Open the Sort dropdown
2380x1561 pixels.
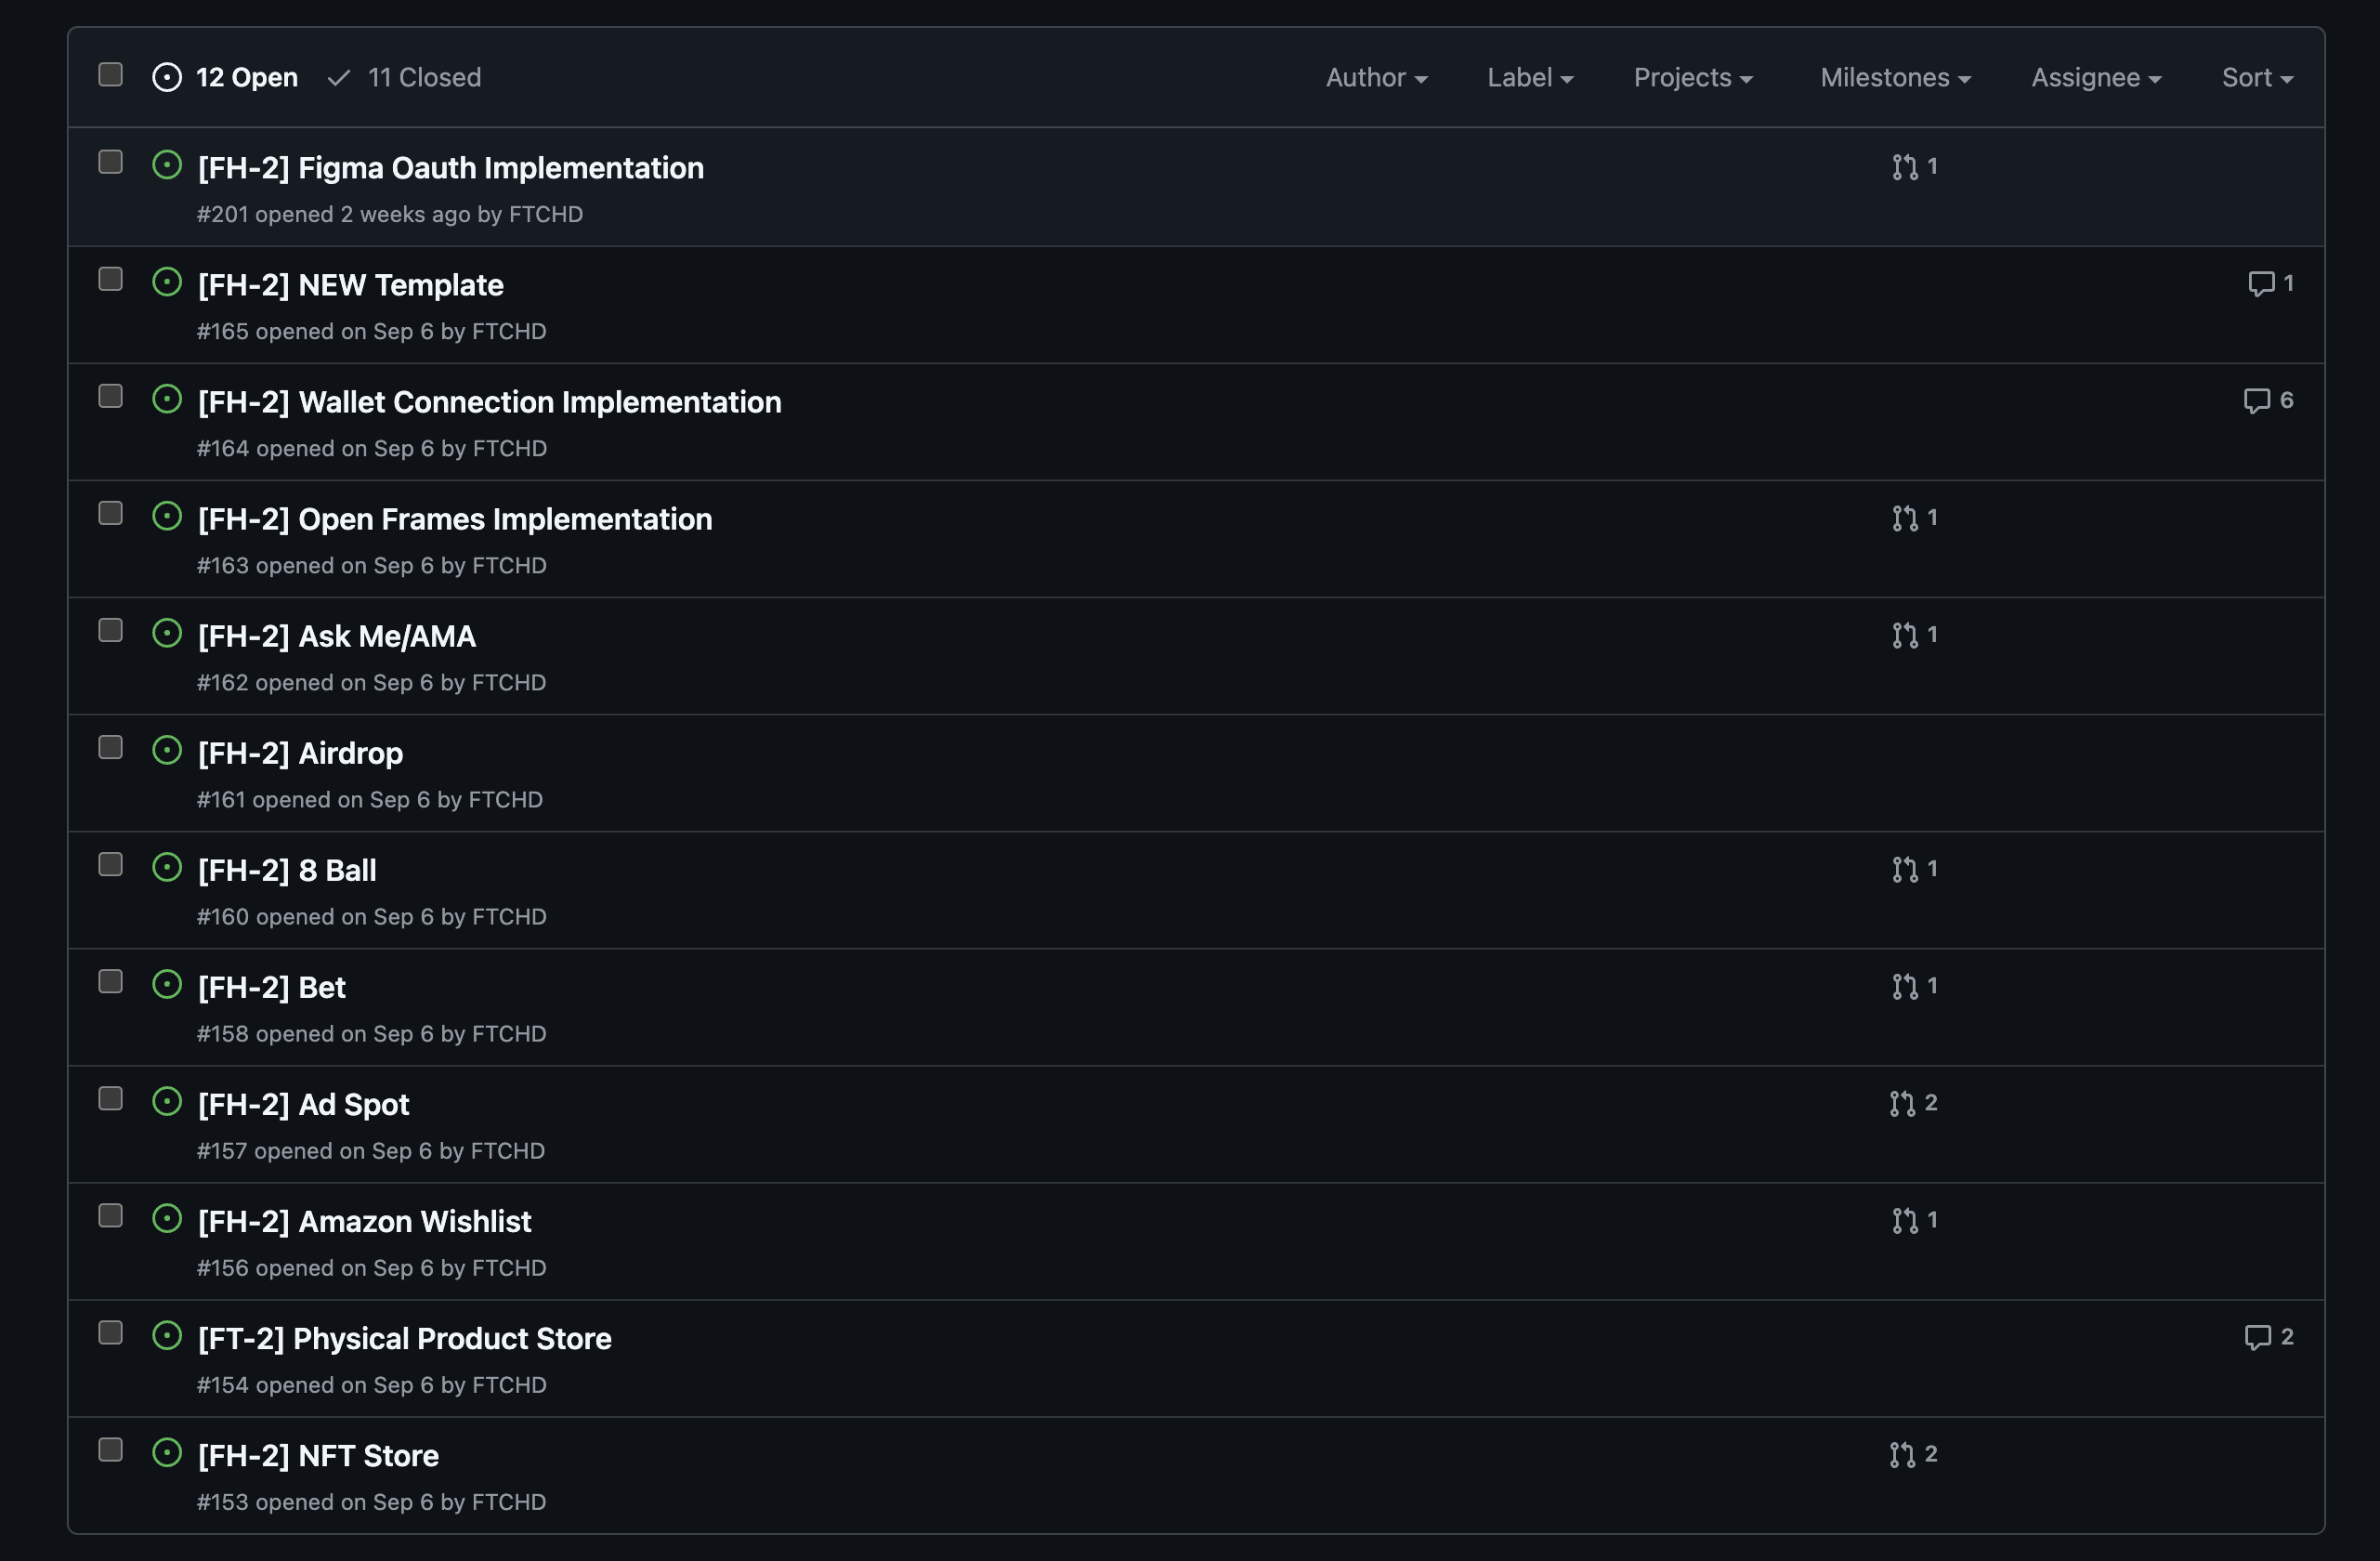point(2257,77)
